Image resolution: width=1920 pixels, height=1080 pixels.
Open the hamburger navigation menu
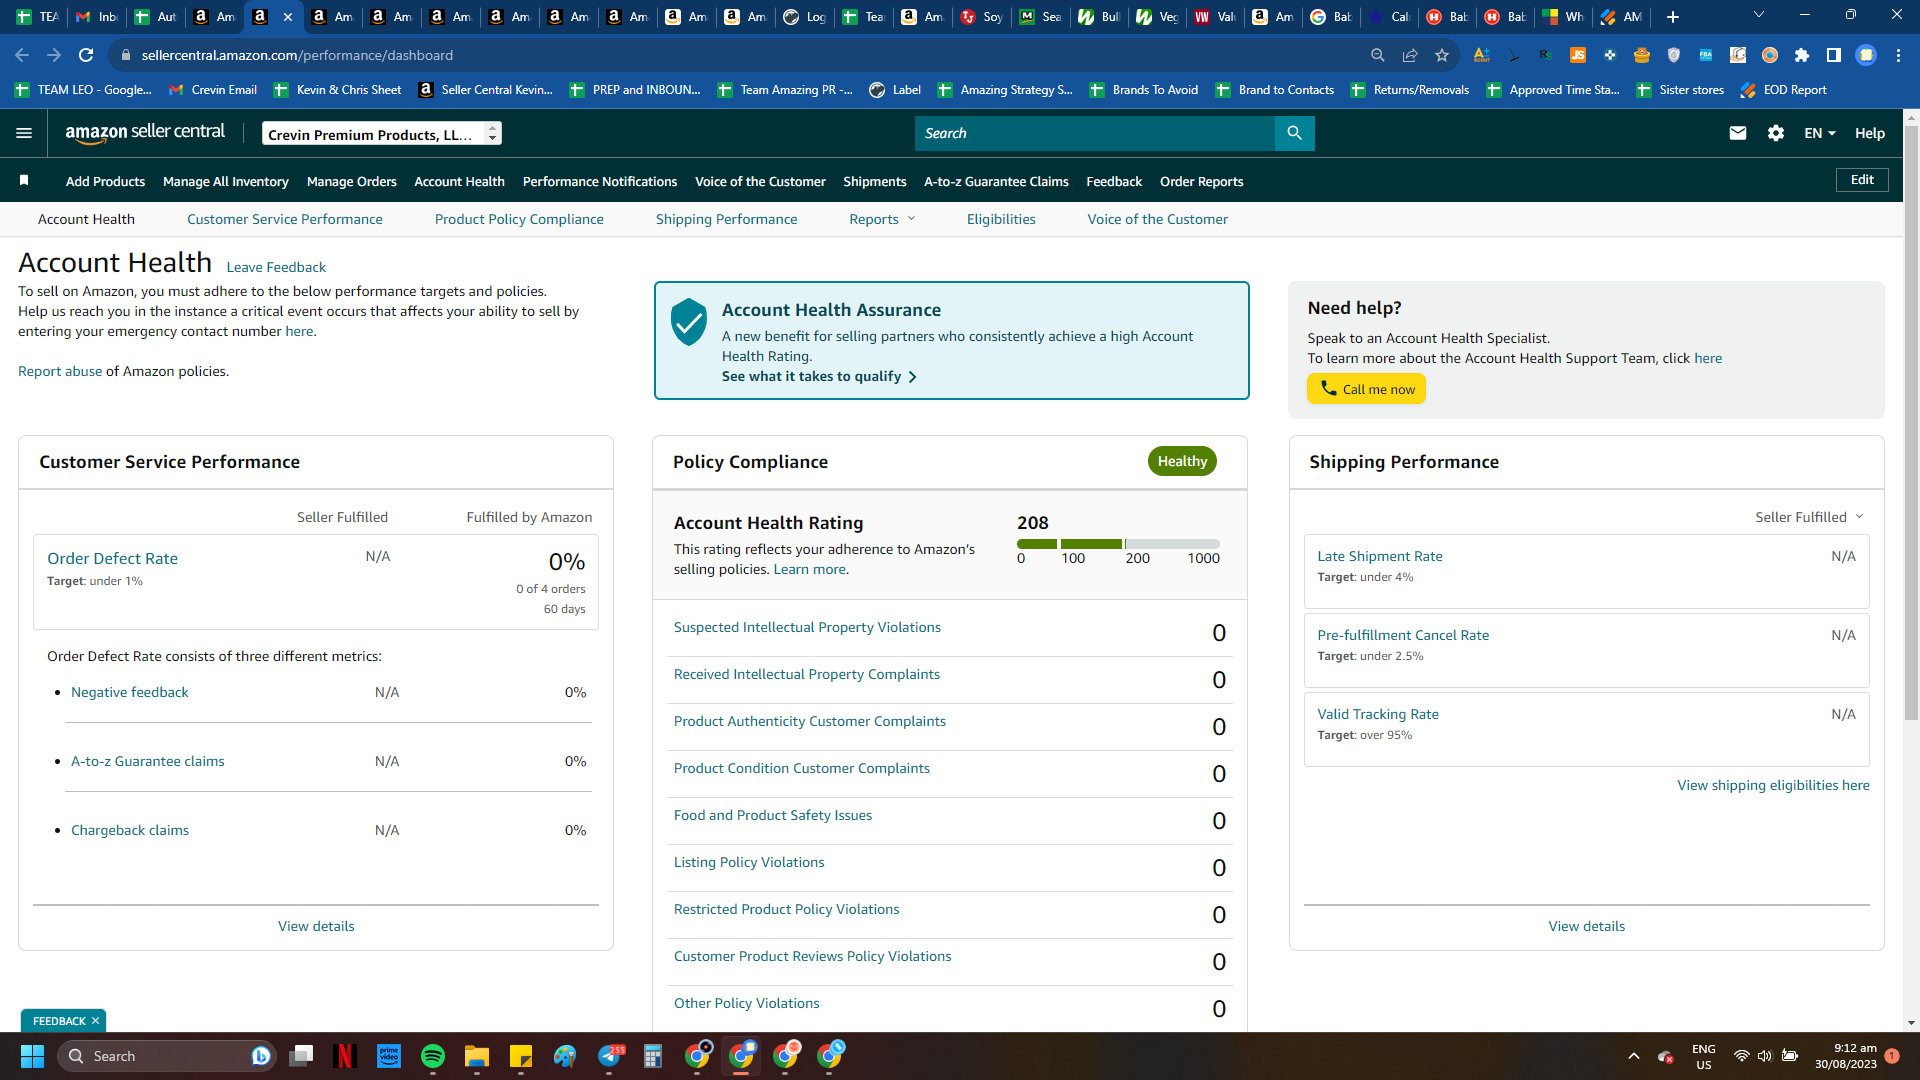(24, 133)
